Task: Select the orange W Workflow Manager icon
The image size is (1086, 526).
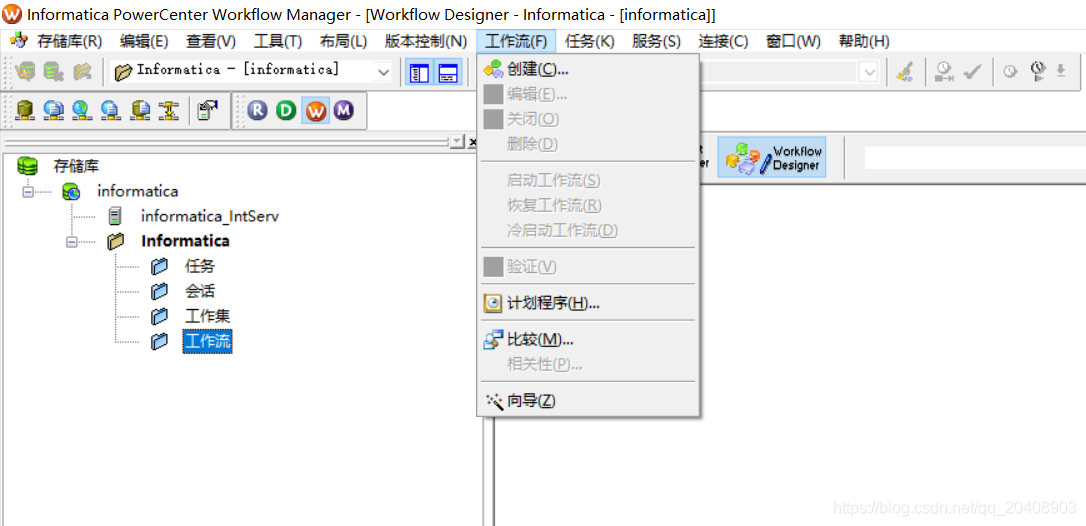Action: (315, 110)
